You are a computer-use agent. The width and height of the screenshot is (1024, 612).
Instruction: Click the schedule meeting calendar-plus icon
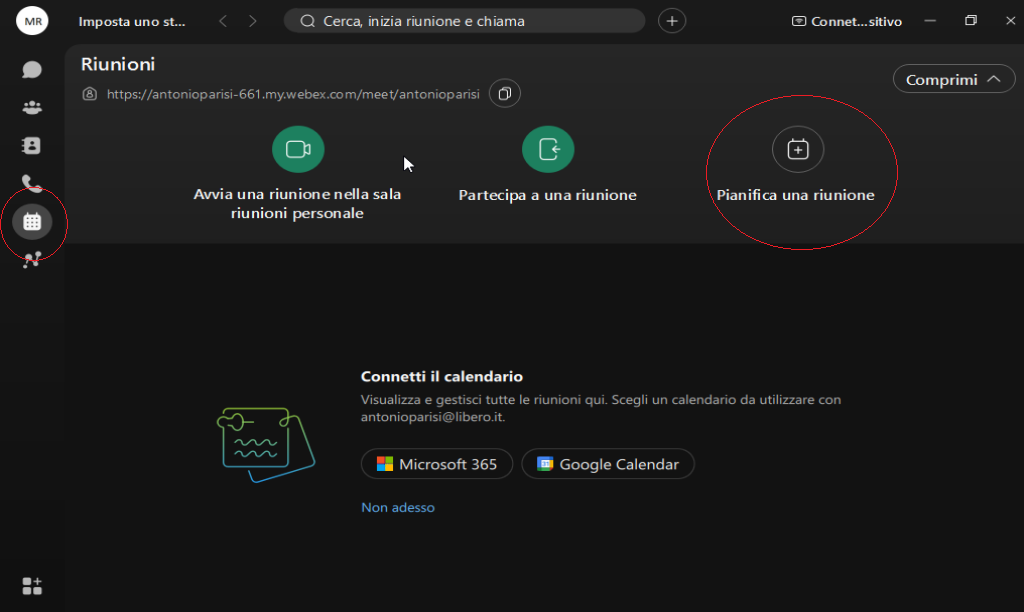click(x=798, y=150)
